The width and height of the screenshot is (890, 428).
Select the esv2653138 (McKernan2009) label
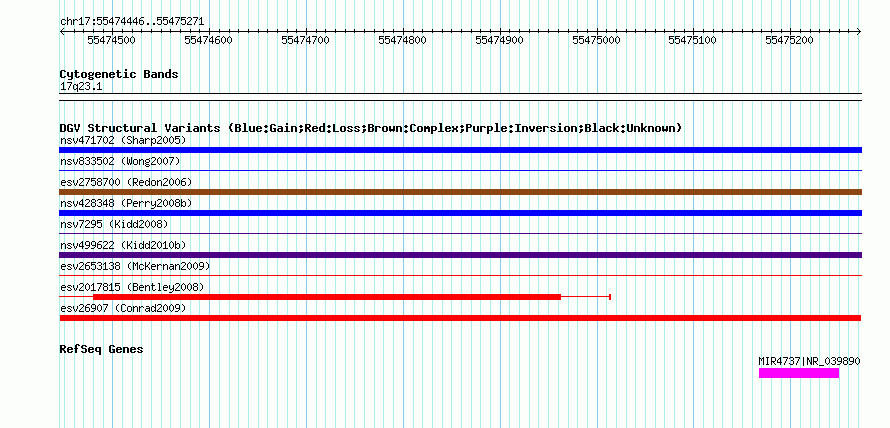(x=135, y=266)
